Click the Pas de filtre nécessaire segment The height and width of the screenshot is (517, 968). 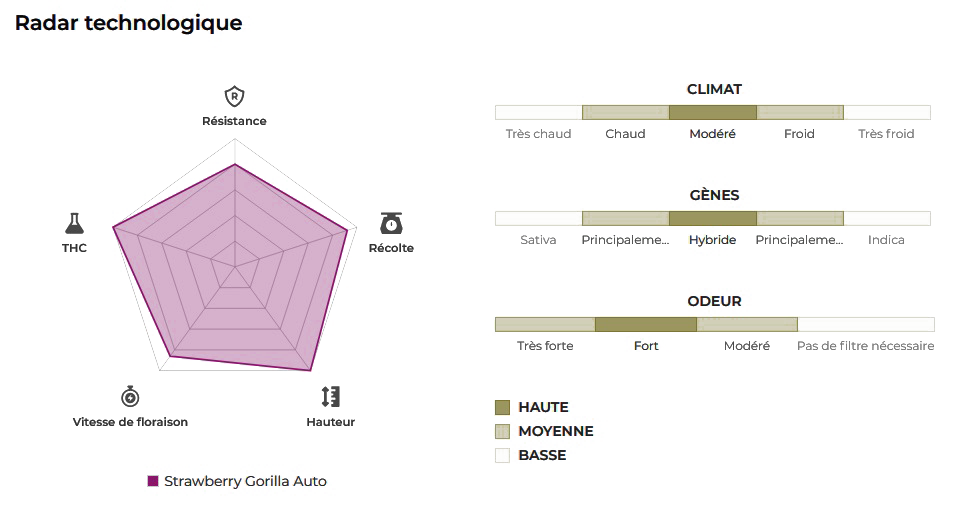(x=865, y=324)
